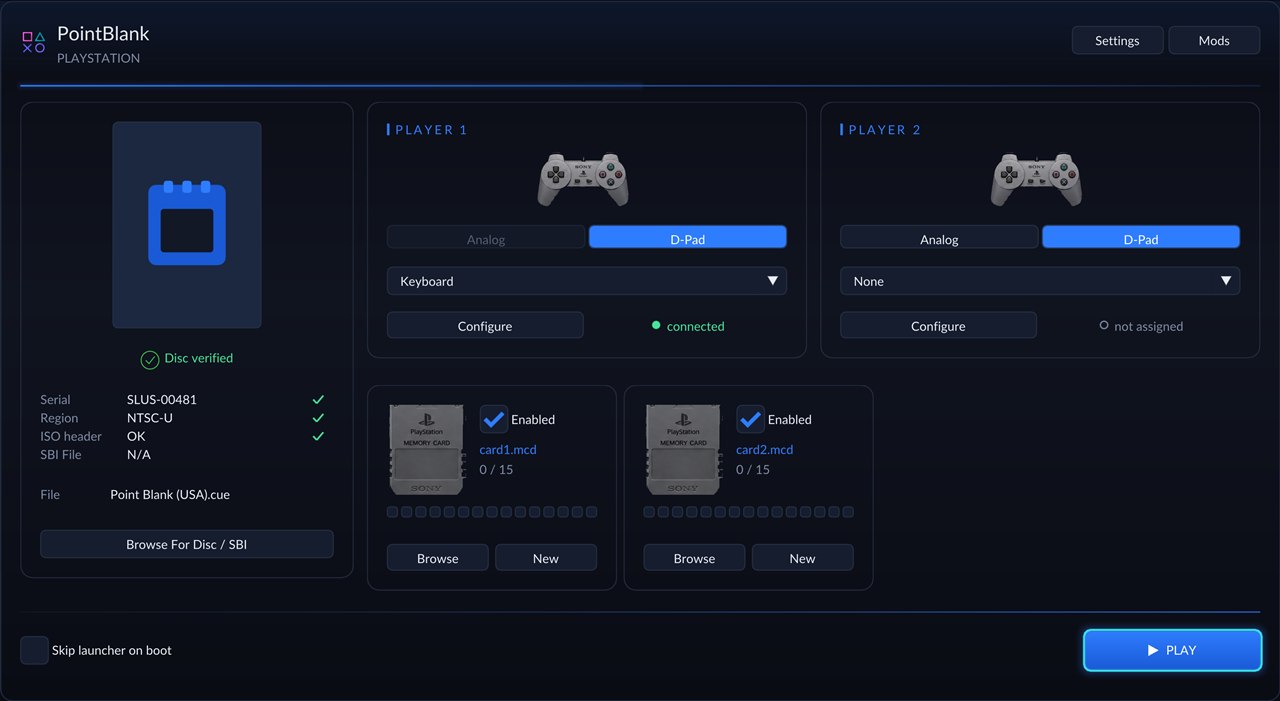Open Player 2 None input dropdown
This screenshot has height=701, width=1280.
(1040, 281)
